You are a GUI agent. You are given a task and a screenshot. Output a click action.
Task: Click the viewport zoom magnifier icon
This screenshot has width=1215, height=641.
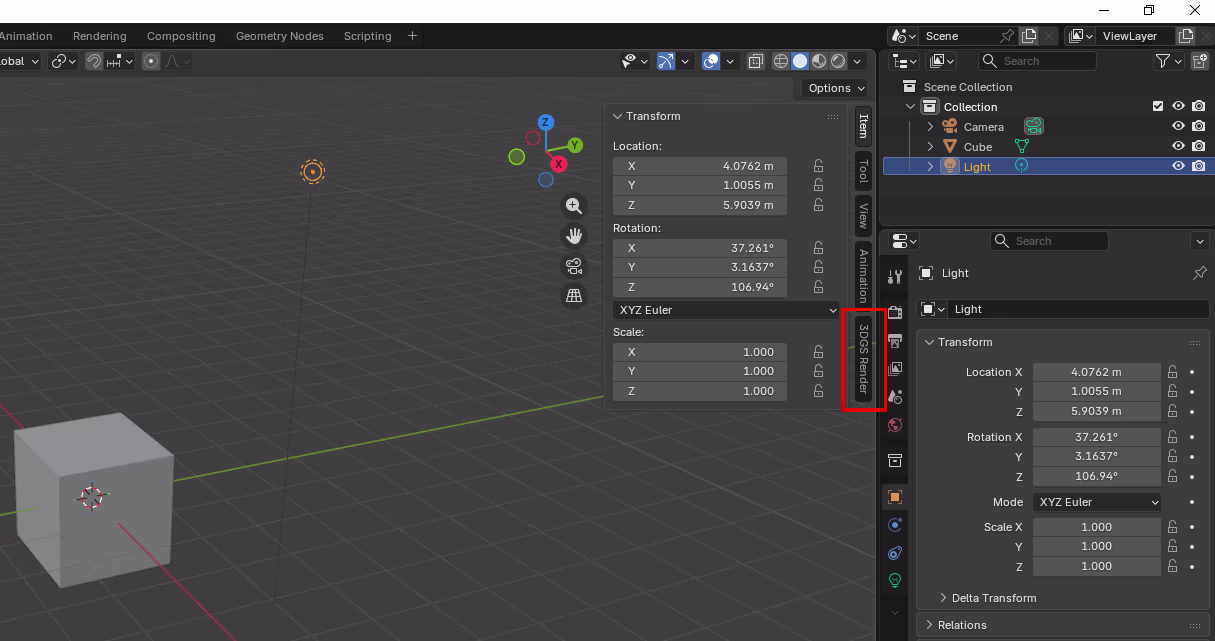pyautogui.click(x=573, y=205)
